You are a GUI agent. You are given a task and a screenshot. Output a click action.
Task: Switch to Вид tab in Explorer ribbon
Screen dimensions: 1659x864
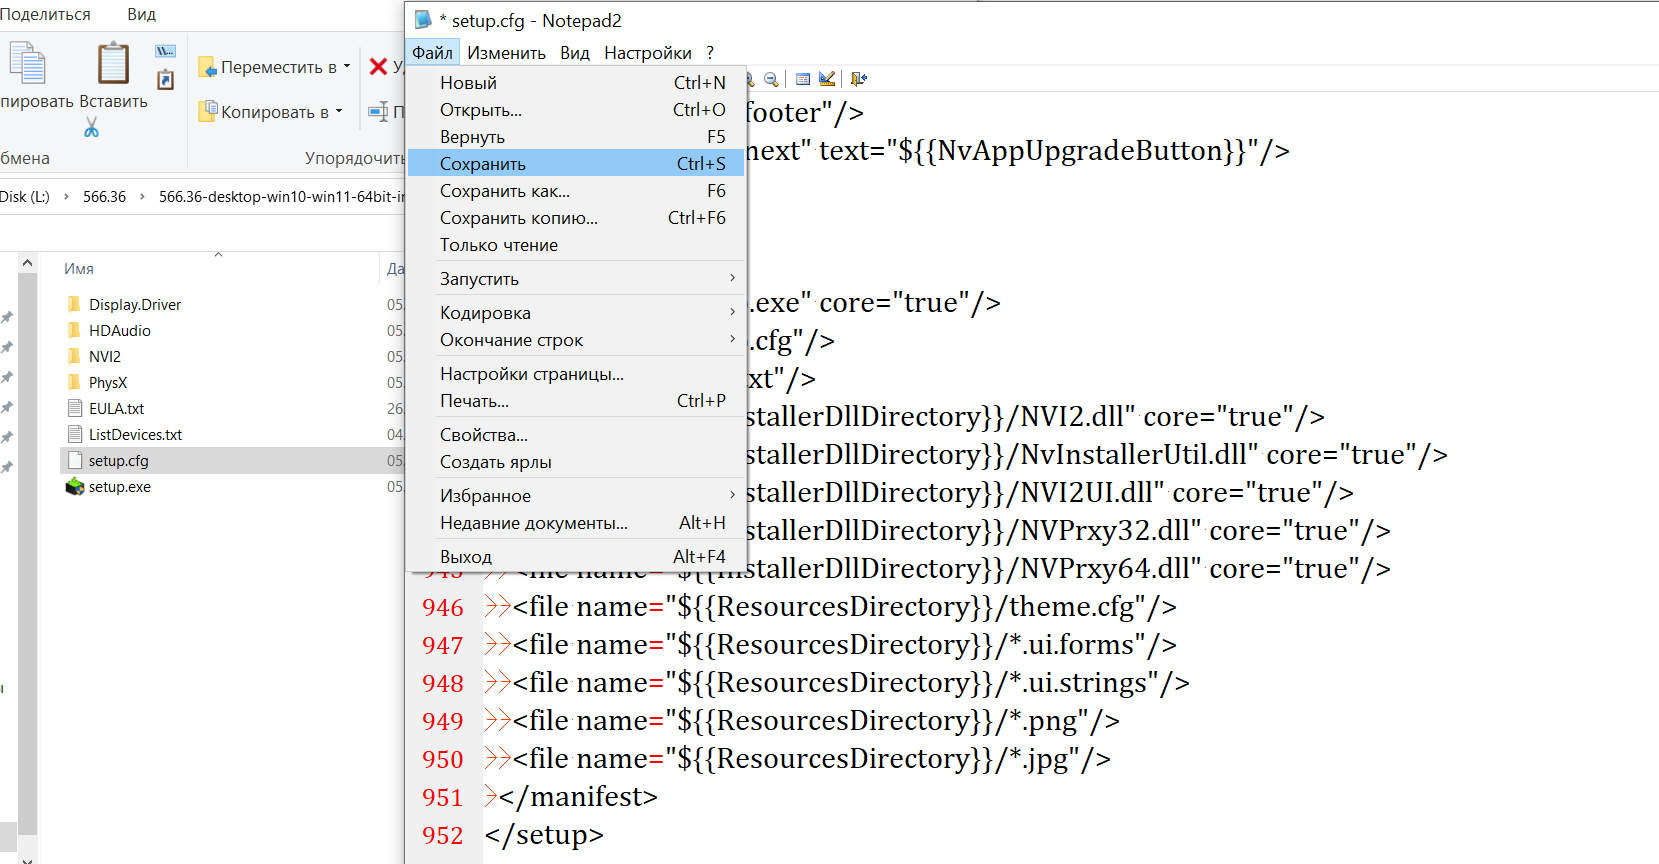pos(142,14)
